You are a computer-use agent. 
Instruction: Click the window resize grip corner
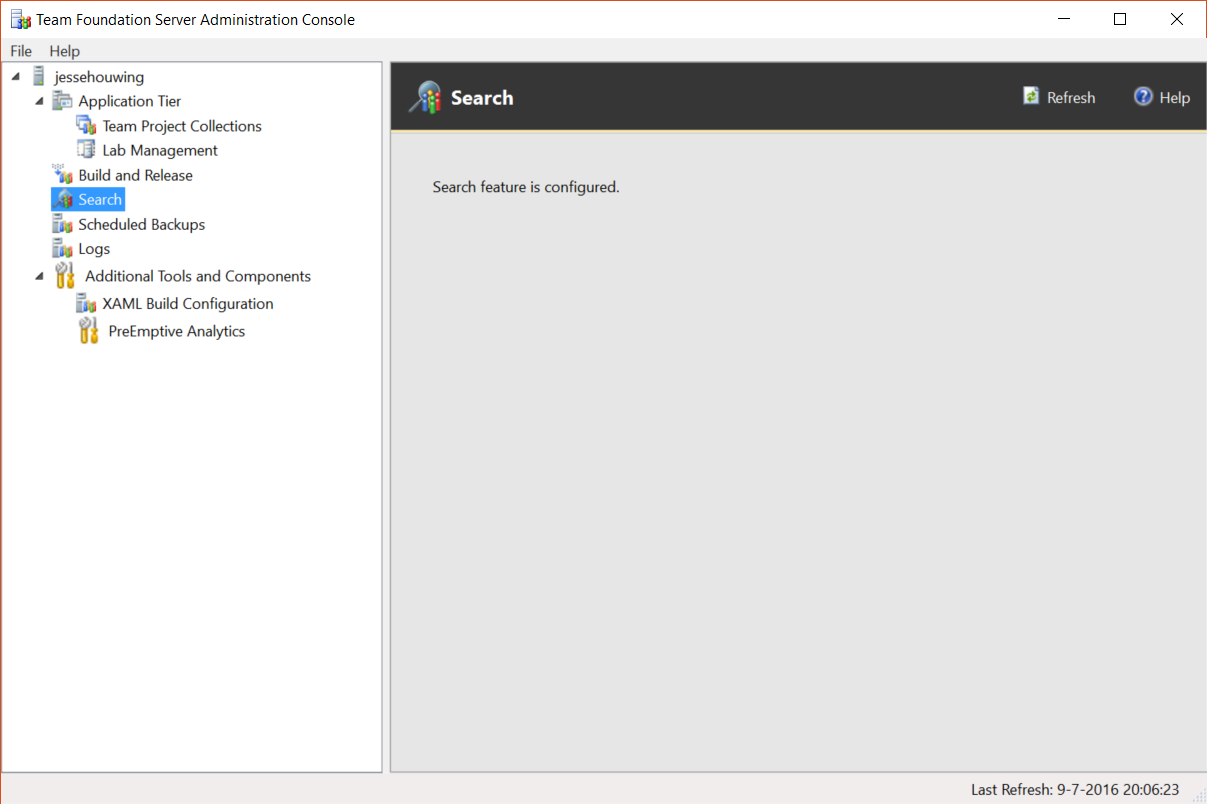1197,794
